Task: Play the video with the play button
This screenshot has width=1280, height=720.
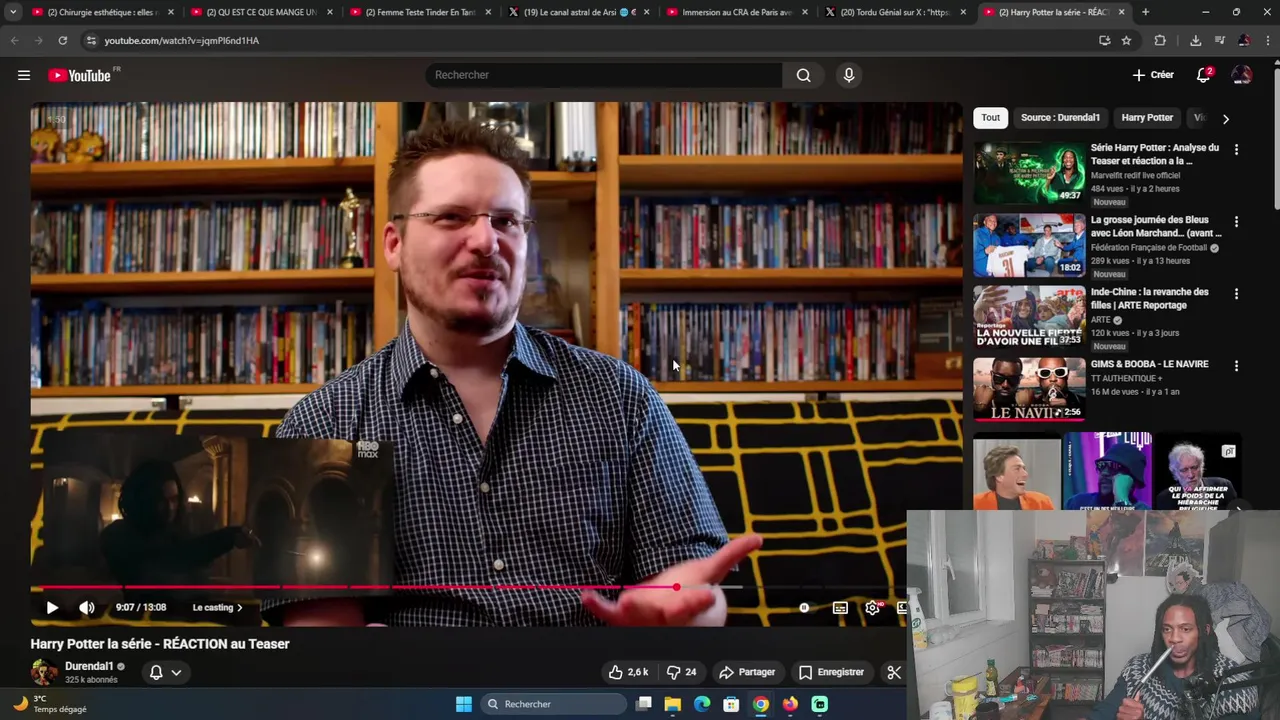Action: 52,607
